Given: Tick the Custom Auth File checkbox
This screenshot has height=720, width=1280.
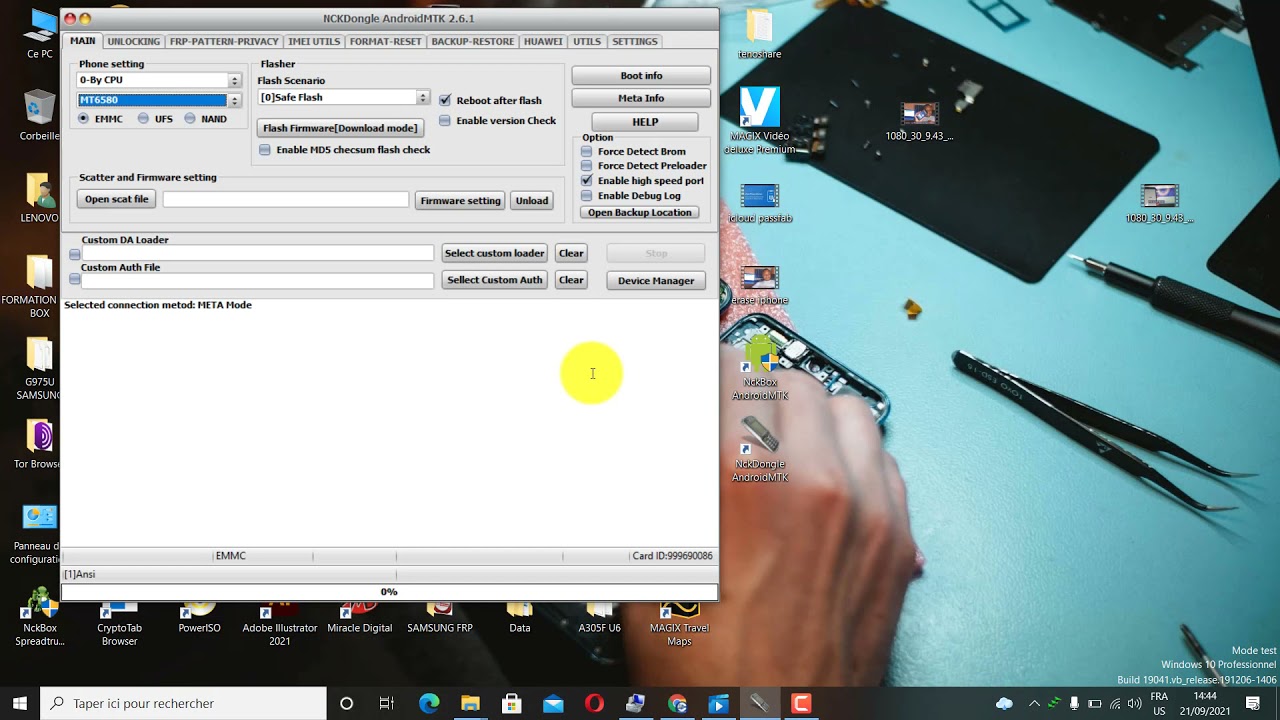Looking at the screenshot, I should pos(75,280).
